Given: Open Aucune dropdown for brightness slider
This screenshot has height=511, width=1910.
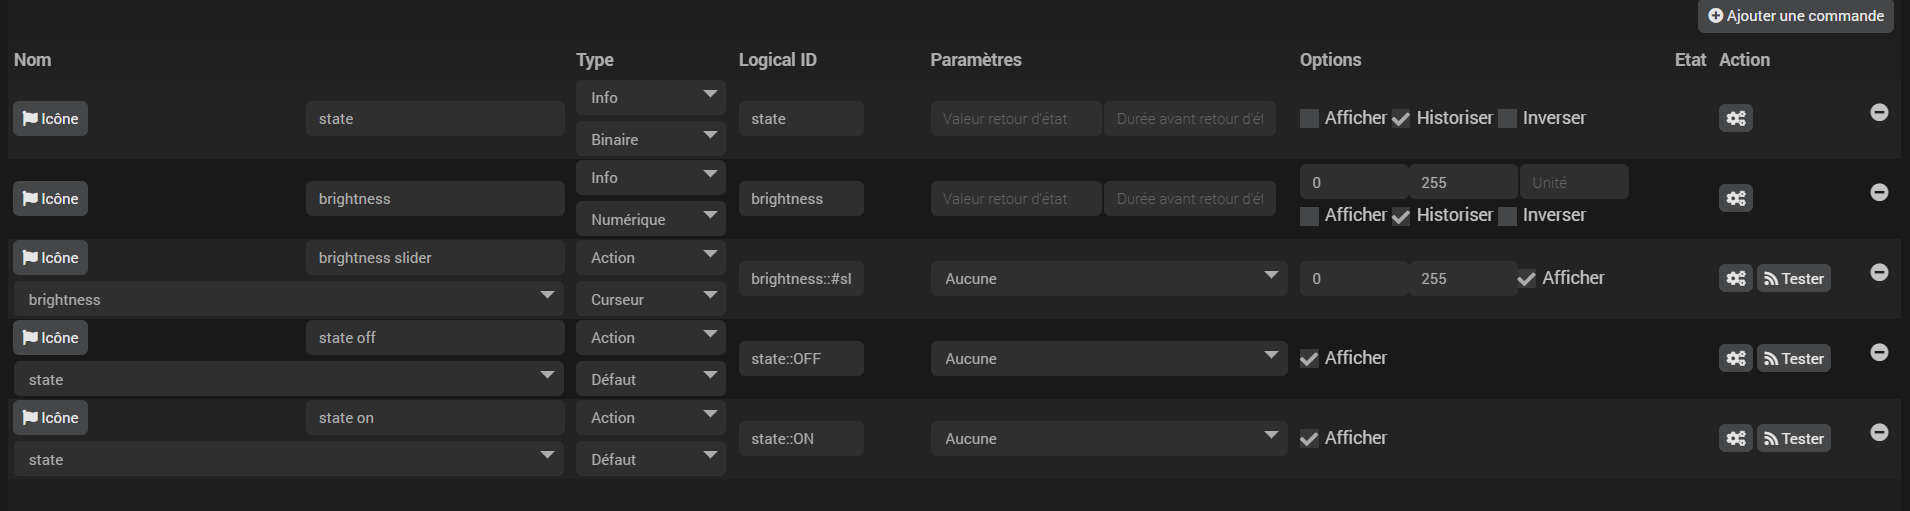Looking at the screenshot, I should click(x=1108, y=279).
